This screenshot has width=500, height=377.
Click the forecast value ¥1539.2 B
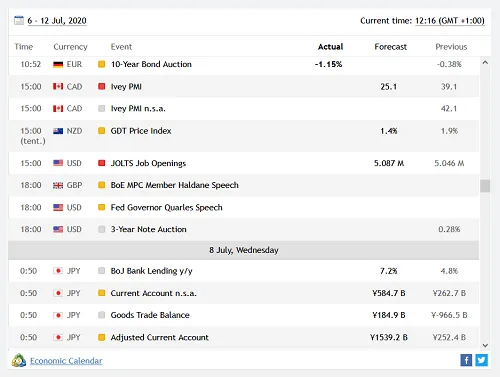(x=389, y=337)
